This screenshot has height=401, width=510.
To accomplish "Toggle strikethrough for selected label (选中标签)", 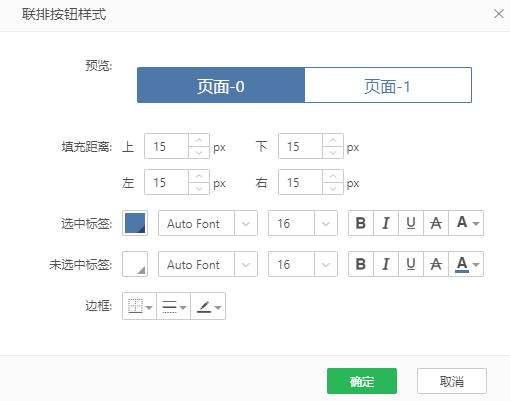I will coord(436,223).
